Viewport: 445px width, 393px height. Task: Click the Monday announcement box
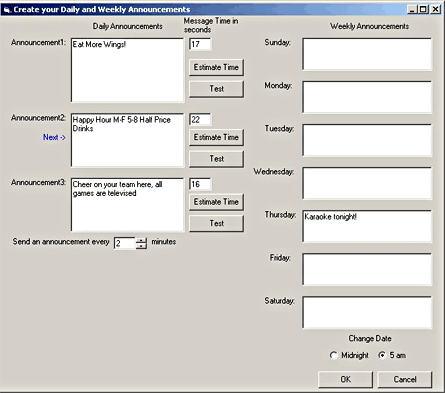pyautogui.click(x=367, y=97)
